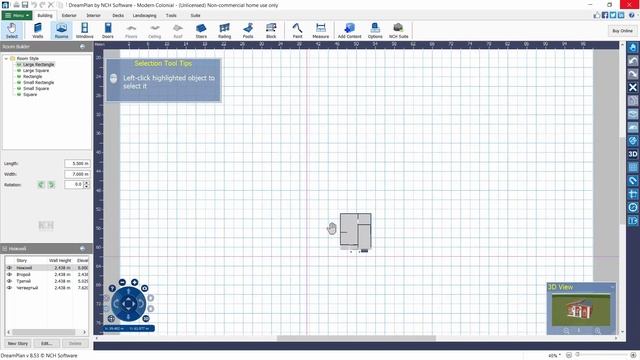Pick the Doors tool
640x360 pixels.
[108, 31]
